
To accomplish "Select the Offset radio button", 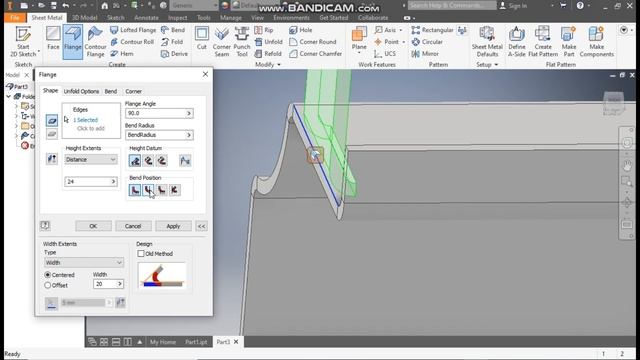I will click(x=48, y=285).
